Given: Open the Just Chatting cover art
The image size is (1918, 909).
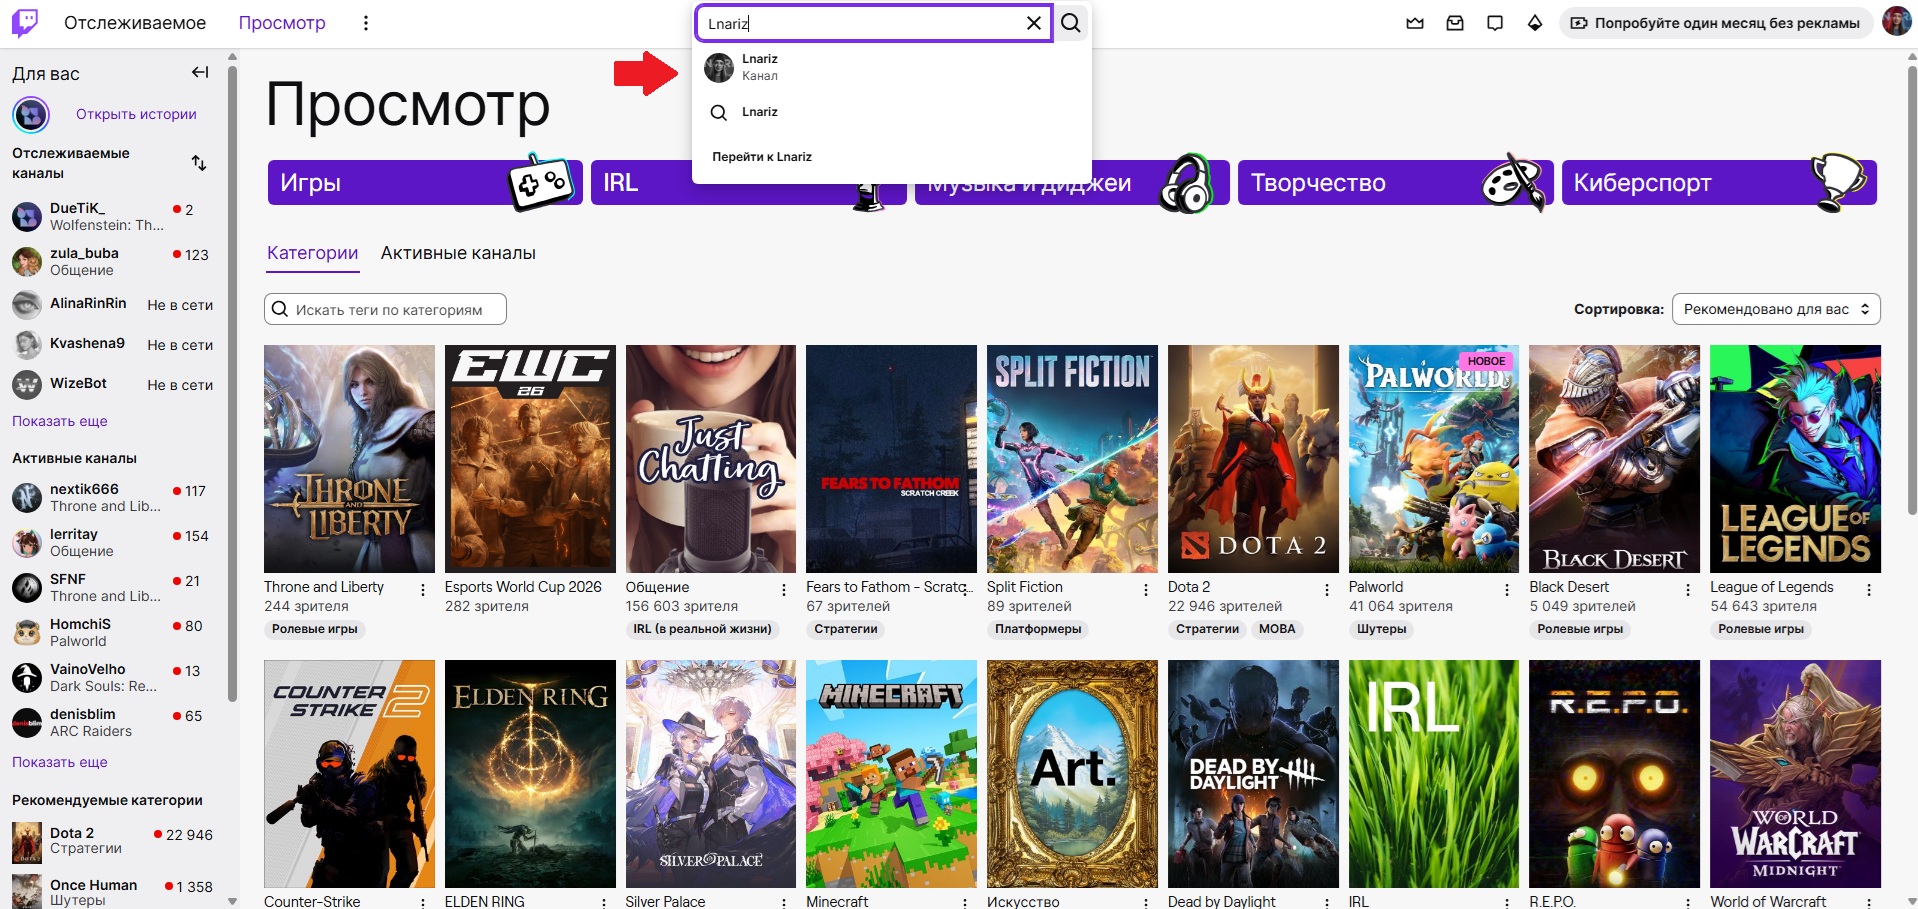Looking at the screenshot, I should 711,459.
